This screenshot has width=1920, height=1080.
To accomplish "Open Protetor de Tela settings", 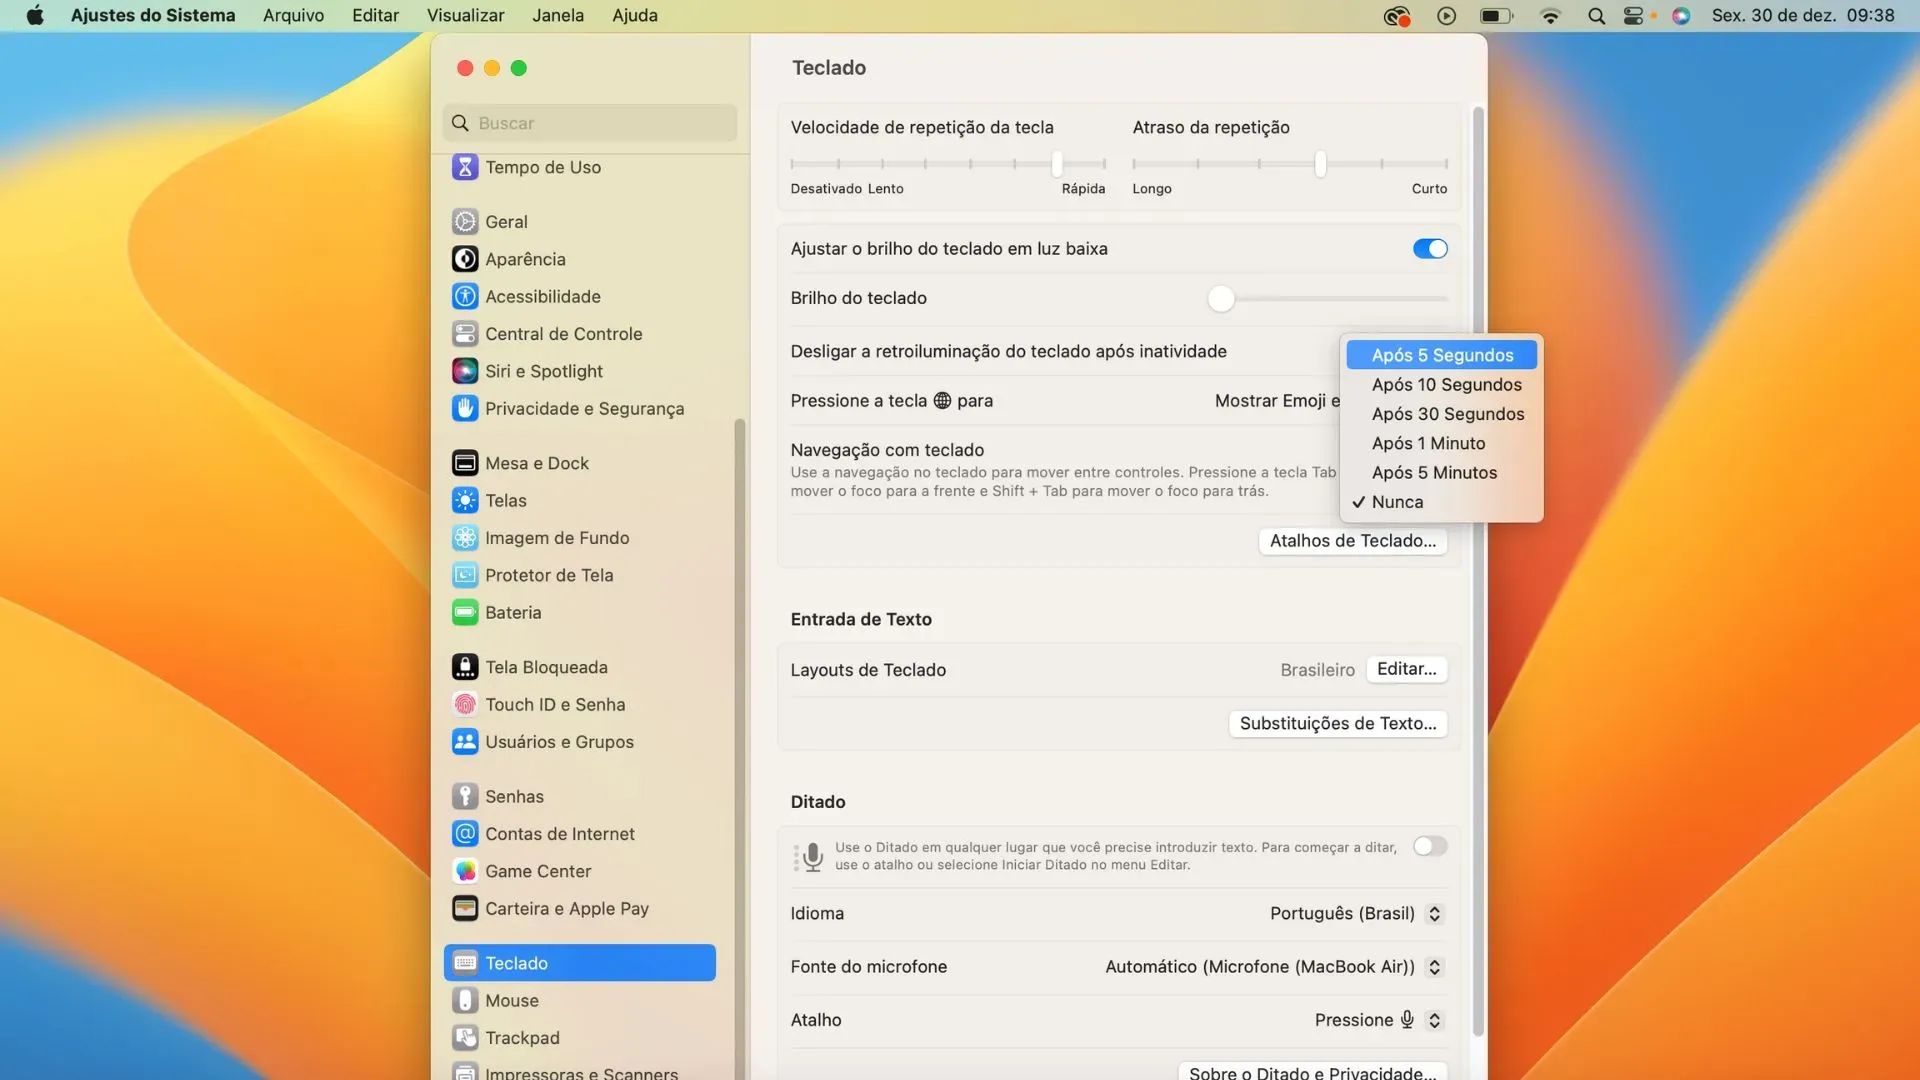I will pyautogui.click(x=548, y=575).
